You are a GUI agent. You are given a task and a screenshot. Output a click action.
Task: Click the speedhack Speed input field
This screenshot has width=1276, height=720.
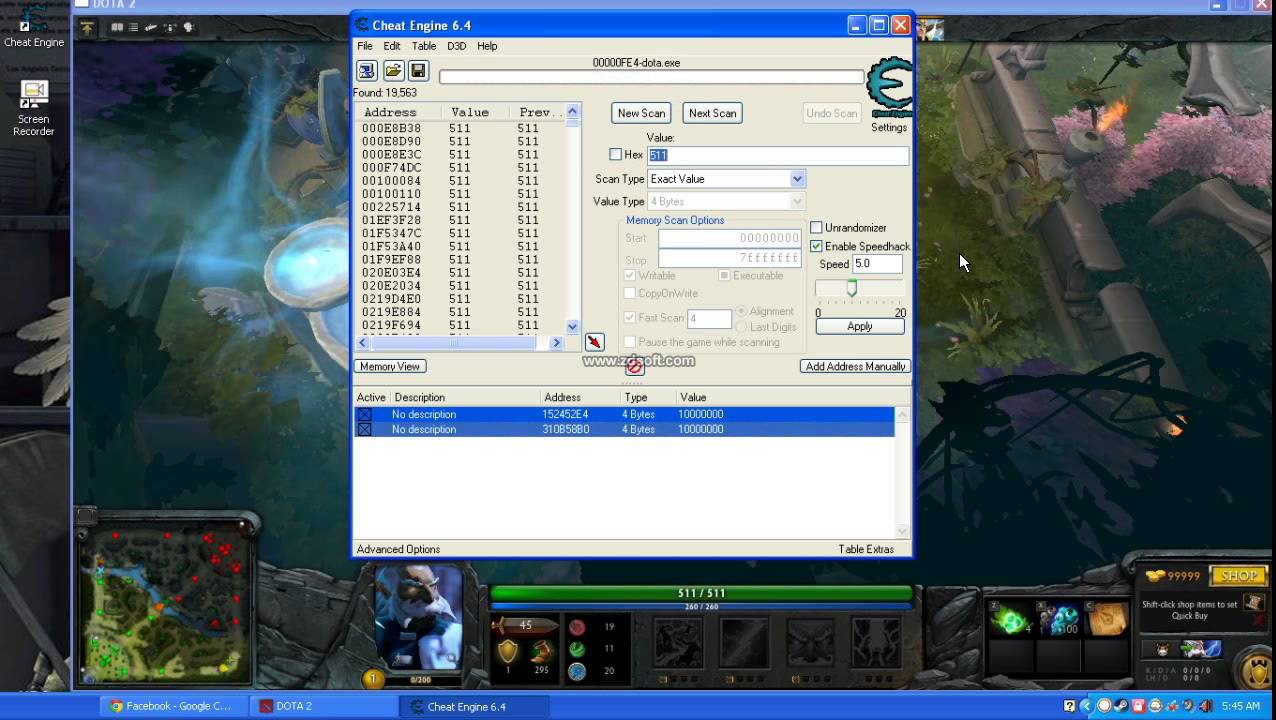(x=877, y=264)
